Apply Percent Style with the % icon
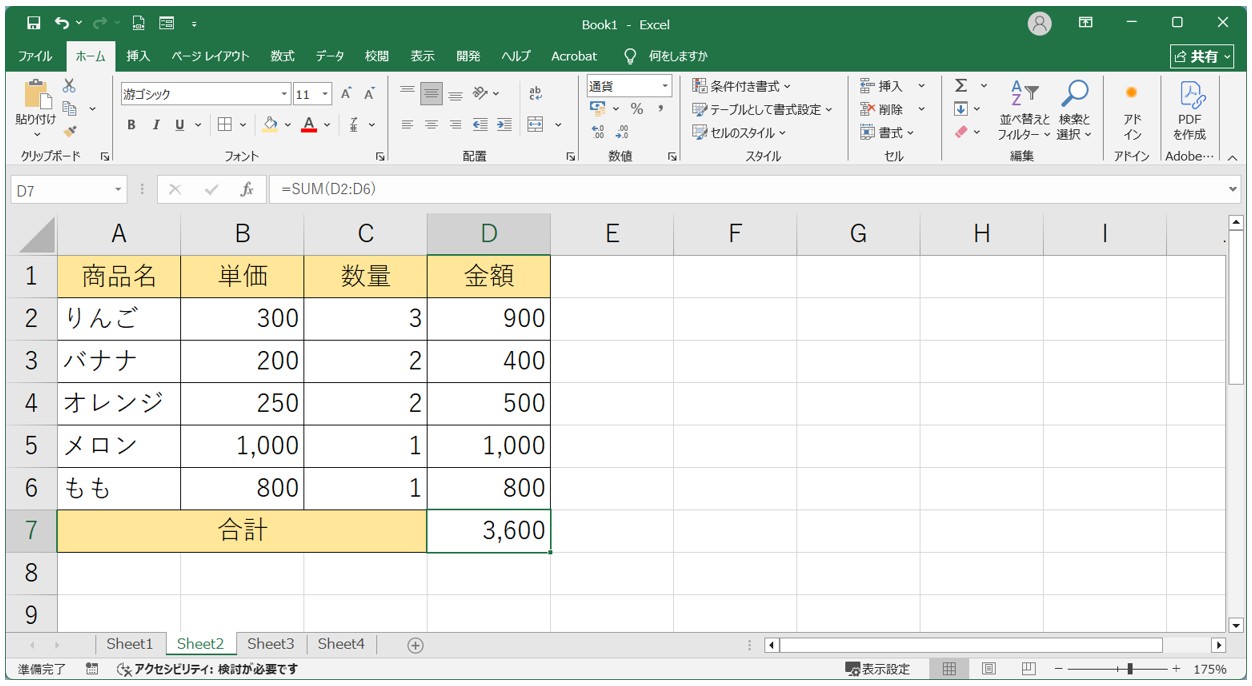 (636, 109)
